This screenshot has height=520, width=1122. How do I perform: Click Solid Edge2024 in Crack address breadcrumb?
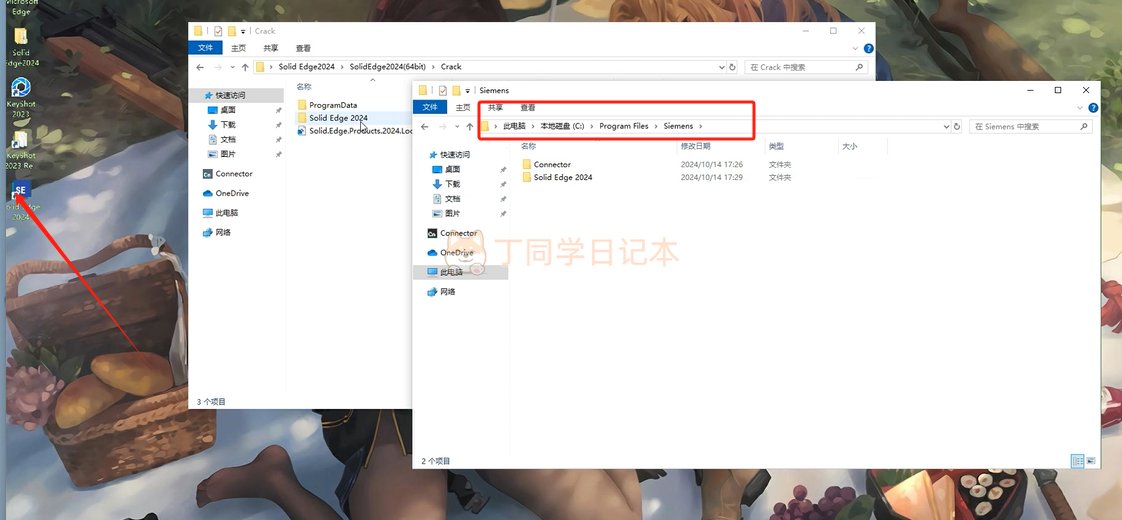[307, 67]
